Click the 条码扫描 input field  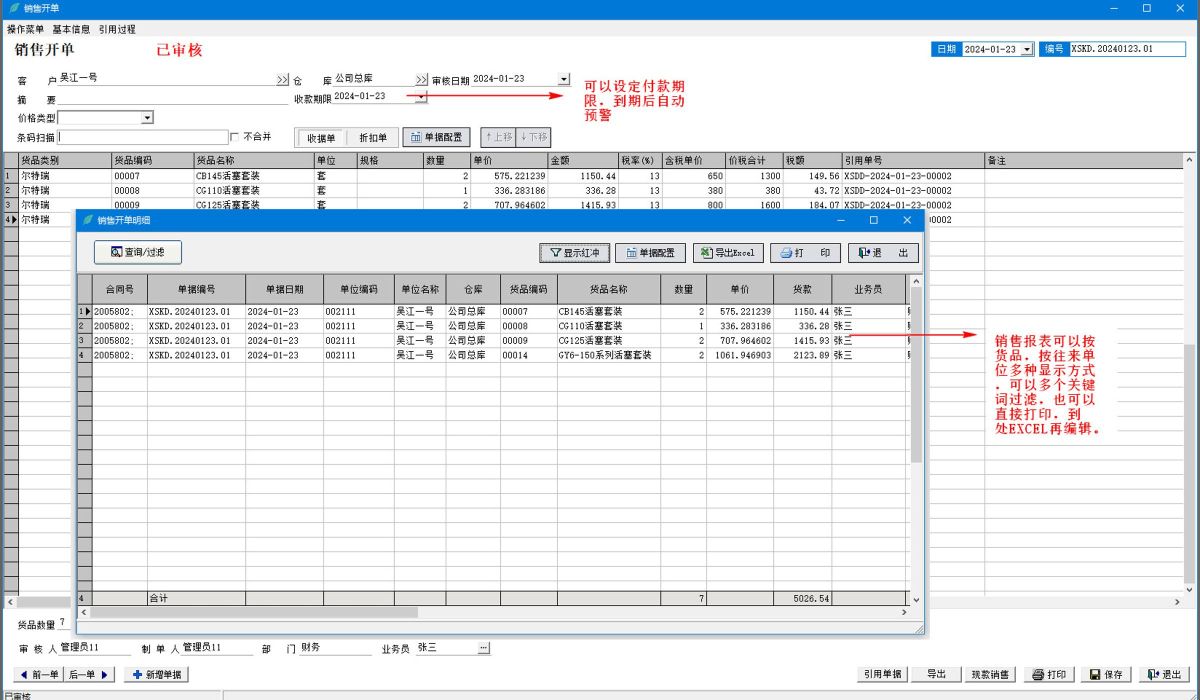click(x=143, y=137)
